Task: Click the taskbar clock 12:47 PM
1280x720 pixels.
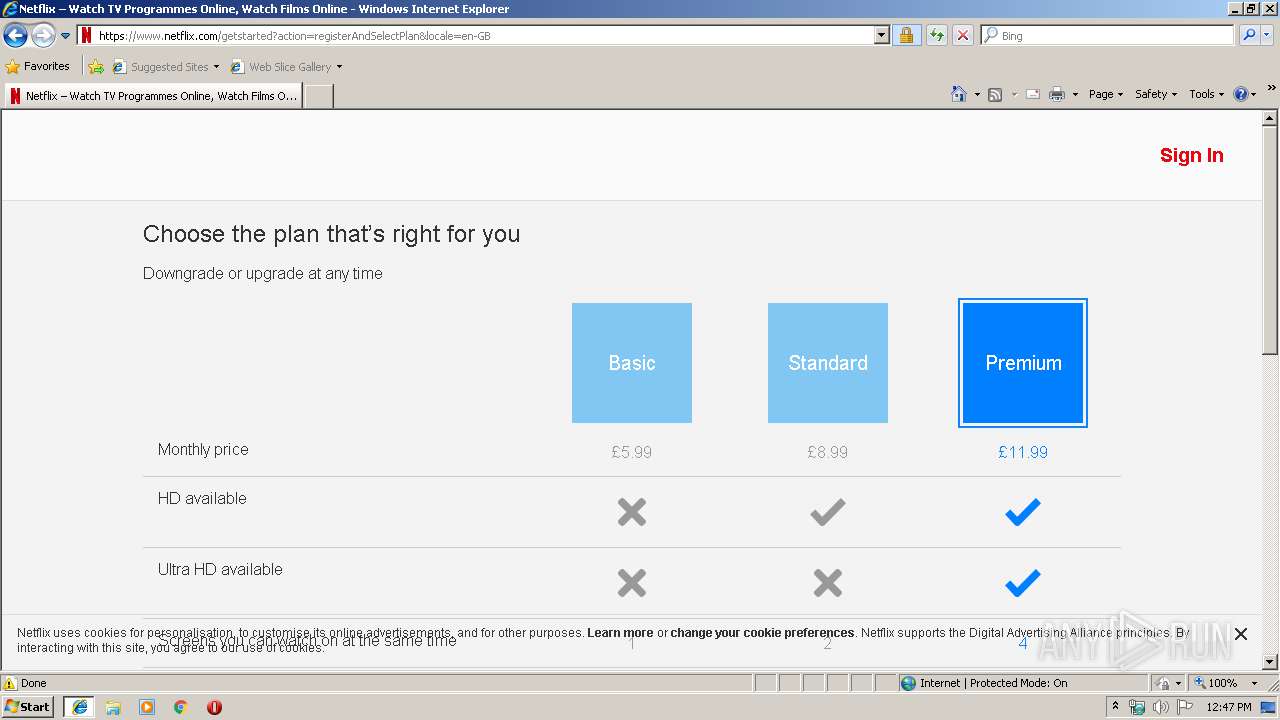Action: pos(1229,707)
